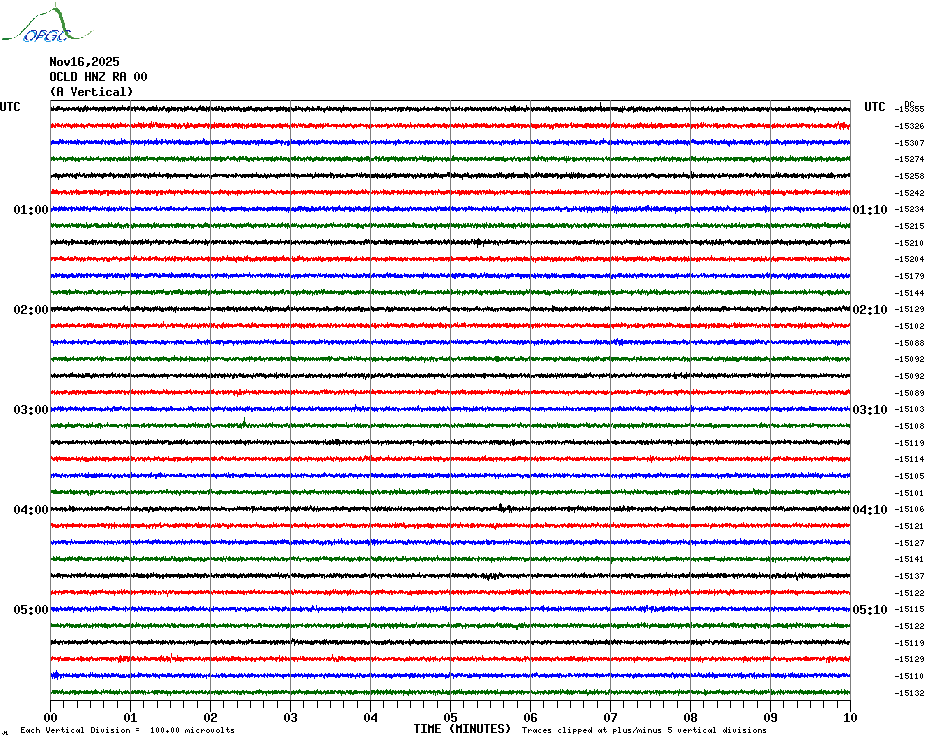Click the OFGC logo
Viewport: 930px width, 744px height.
click(x=46, y=24)
